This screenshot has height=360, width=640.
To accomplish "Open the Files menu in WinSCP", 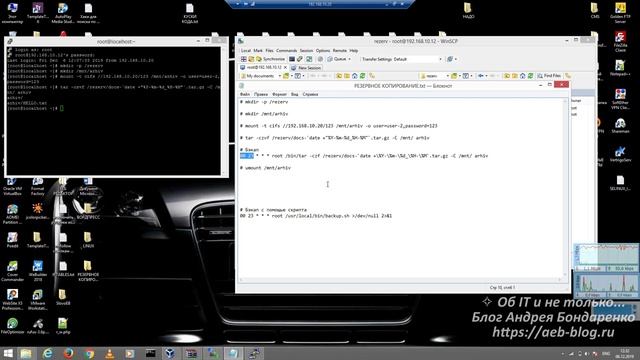I will pos(269,51).
